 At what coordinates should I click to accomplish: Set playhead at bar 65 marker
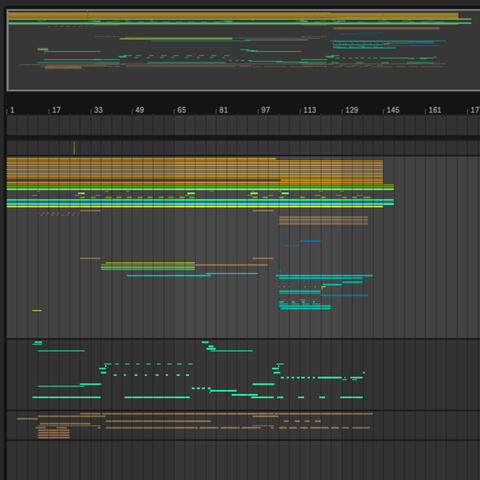pyautogui.click(x=181, y=110)
